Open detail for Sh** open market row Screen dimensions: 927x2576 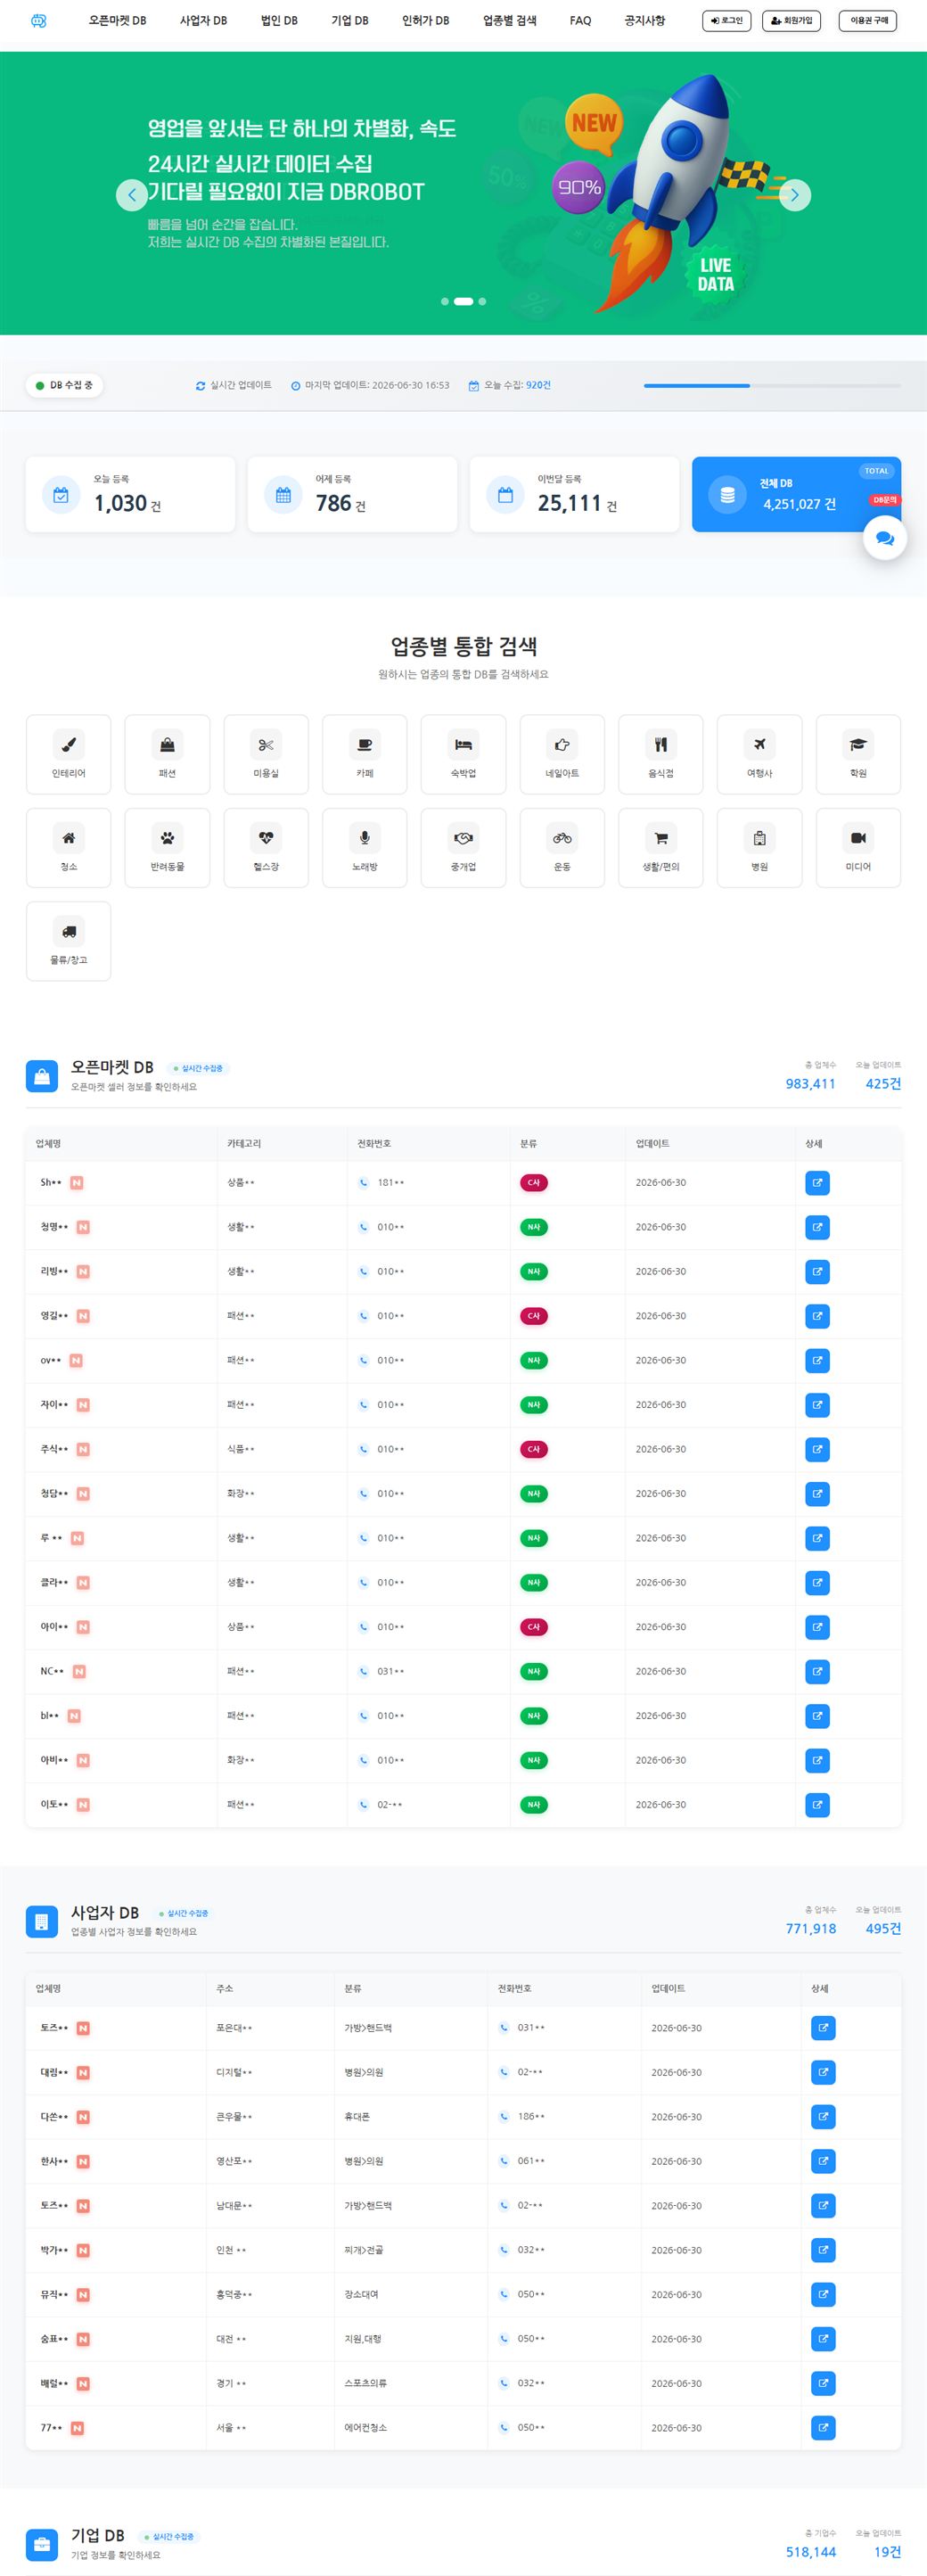(817, 1183)
